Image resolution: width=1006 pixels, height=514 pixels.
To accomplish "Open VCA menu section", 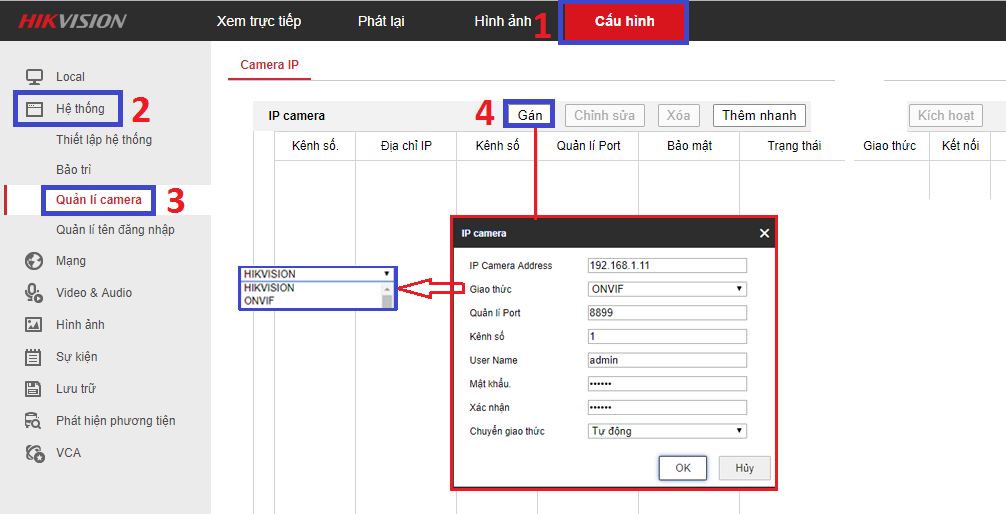I will tap(69, 453).
